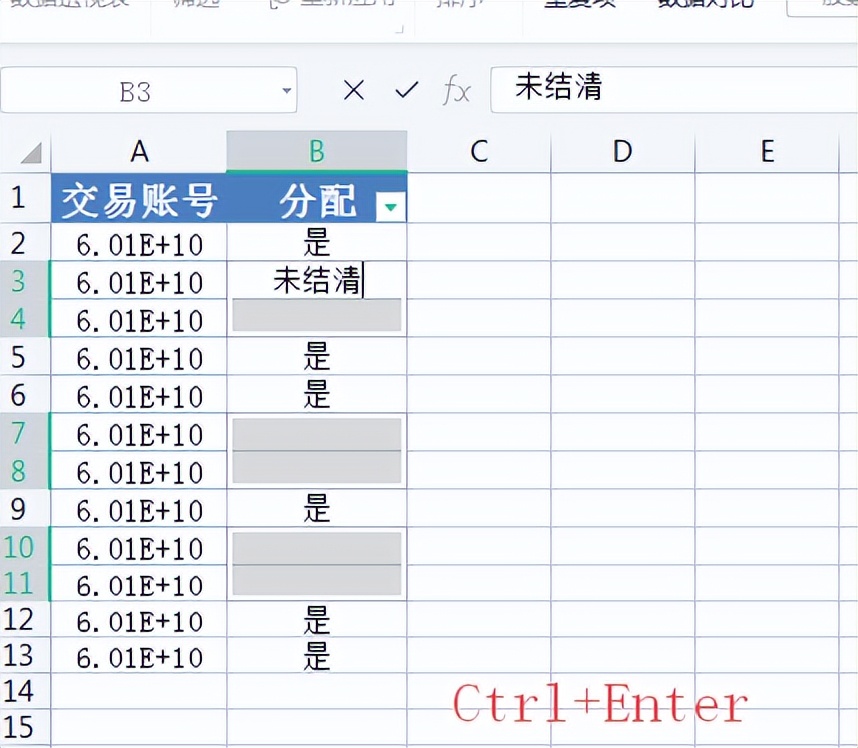Select column A header
The height and width of the screenshot is (748, 858).
click(x=139, y=152)
